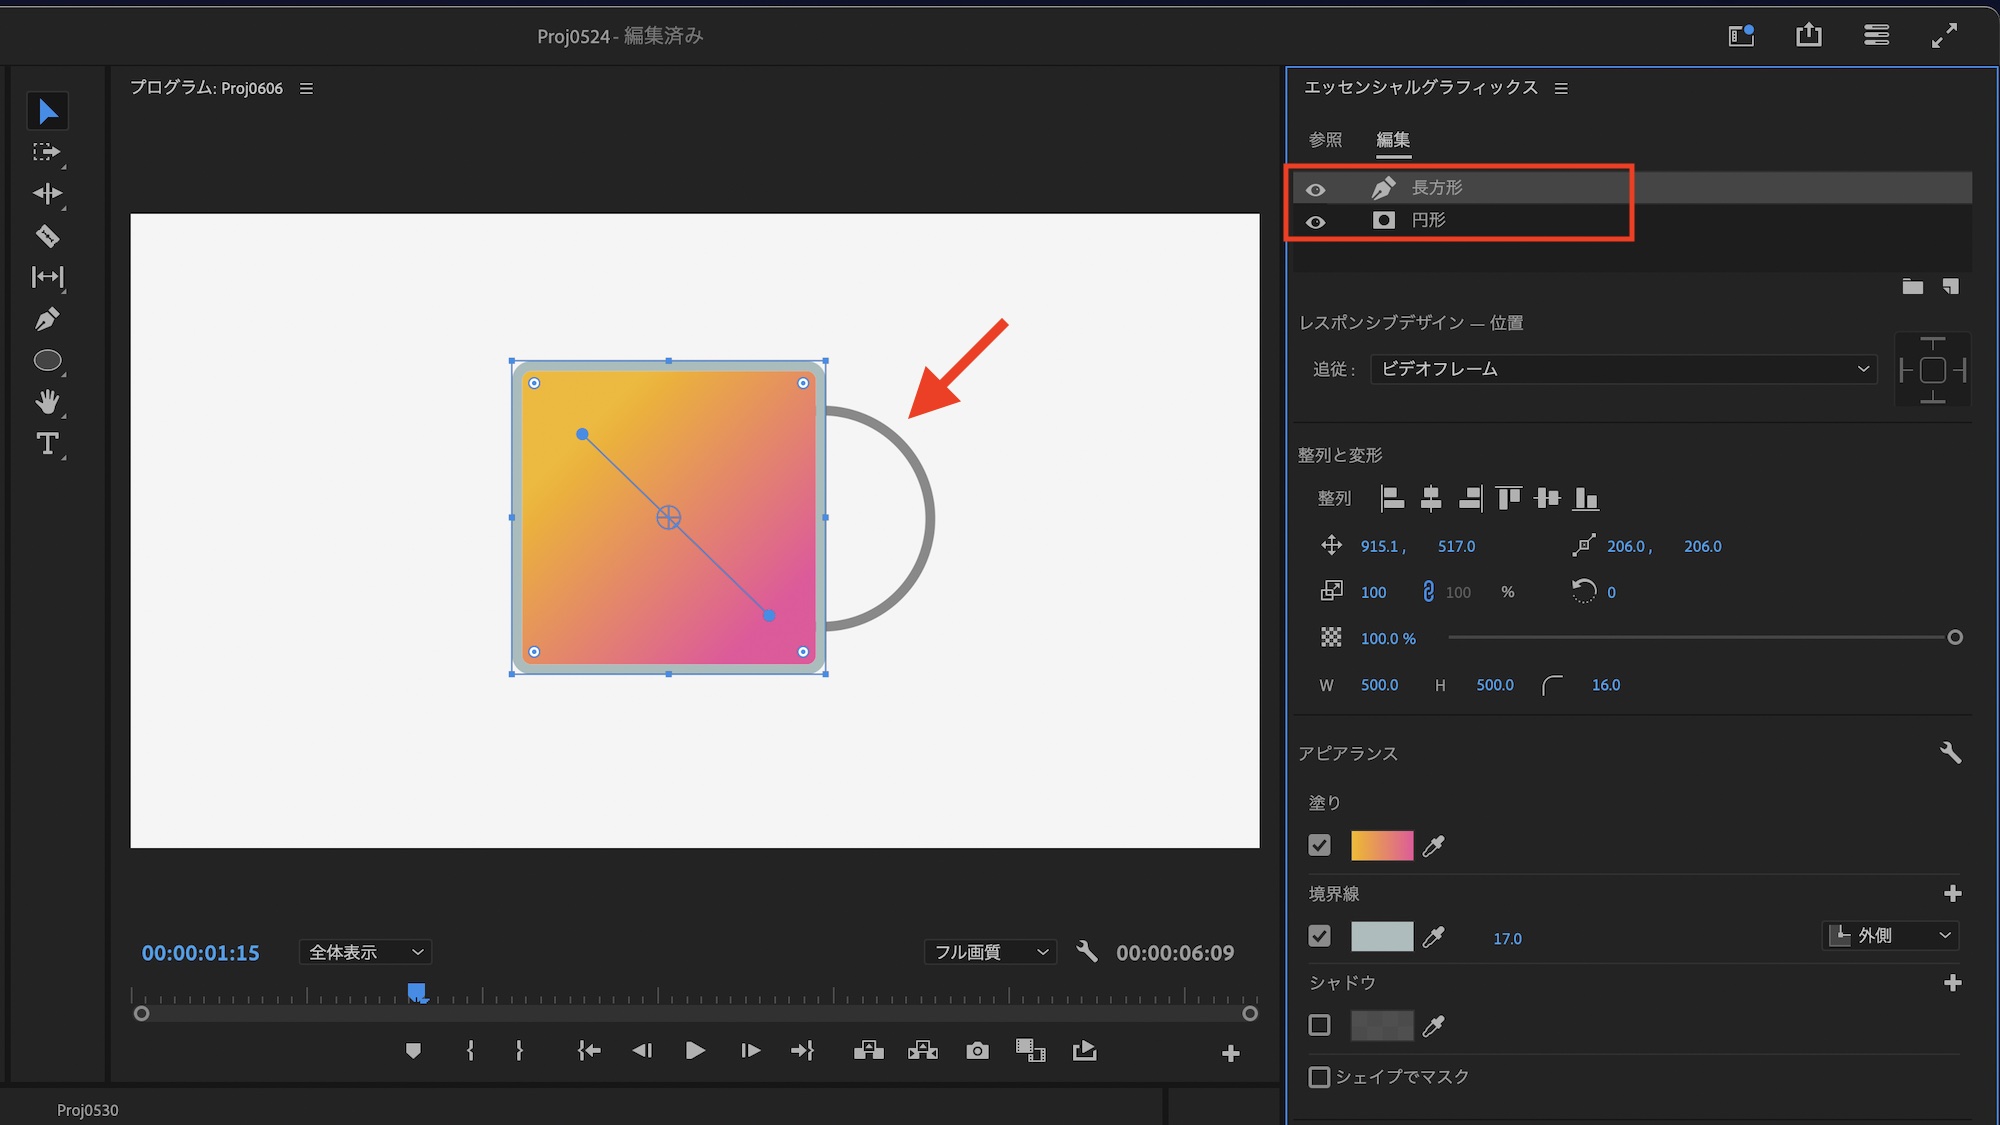Select the Type tool
This screenshot has height=1125, width=2000.
[47, 443]
